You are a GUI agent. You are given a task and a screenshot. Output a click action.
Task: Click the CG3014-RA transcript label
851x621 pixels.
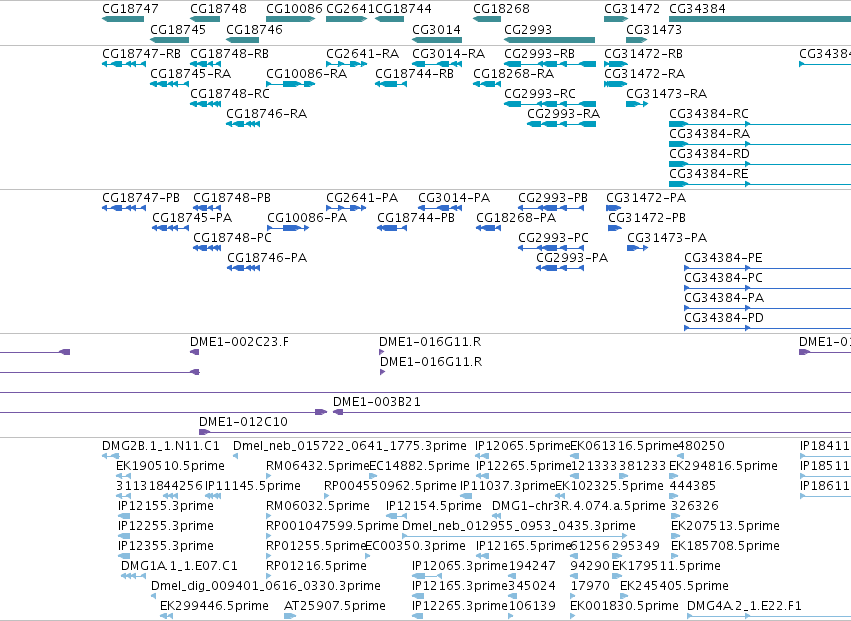448,54
